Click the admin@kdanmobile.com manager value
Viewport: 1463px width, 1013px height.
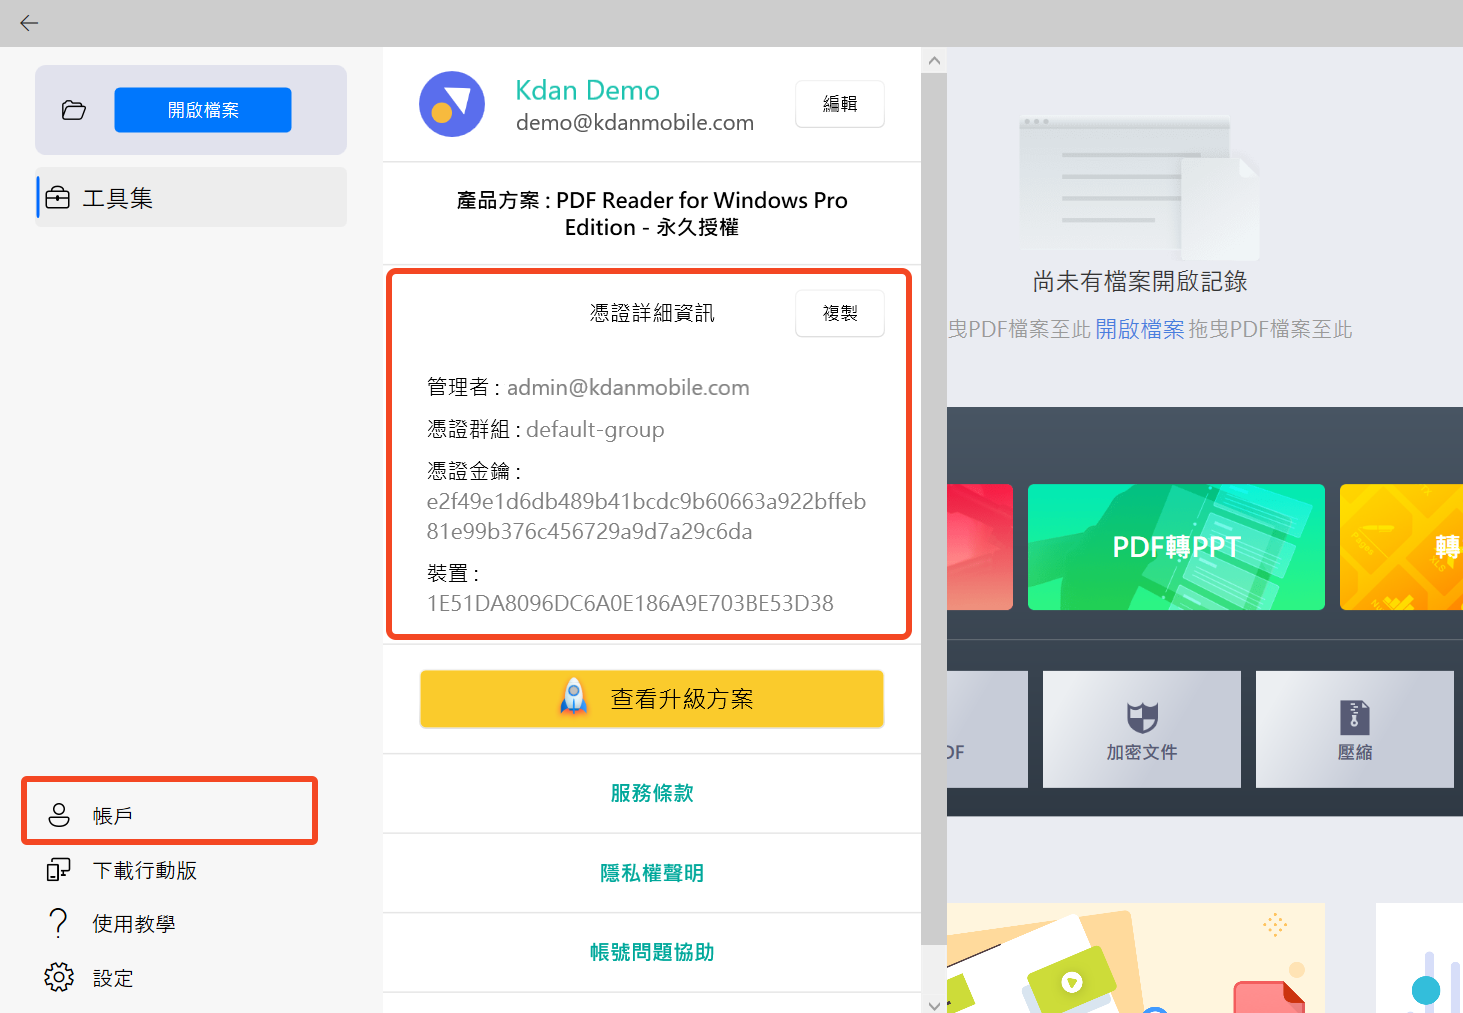[628, 387]
